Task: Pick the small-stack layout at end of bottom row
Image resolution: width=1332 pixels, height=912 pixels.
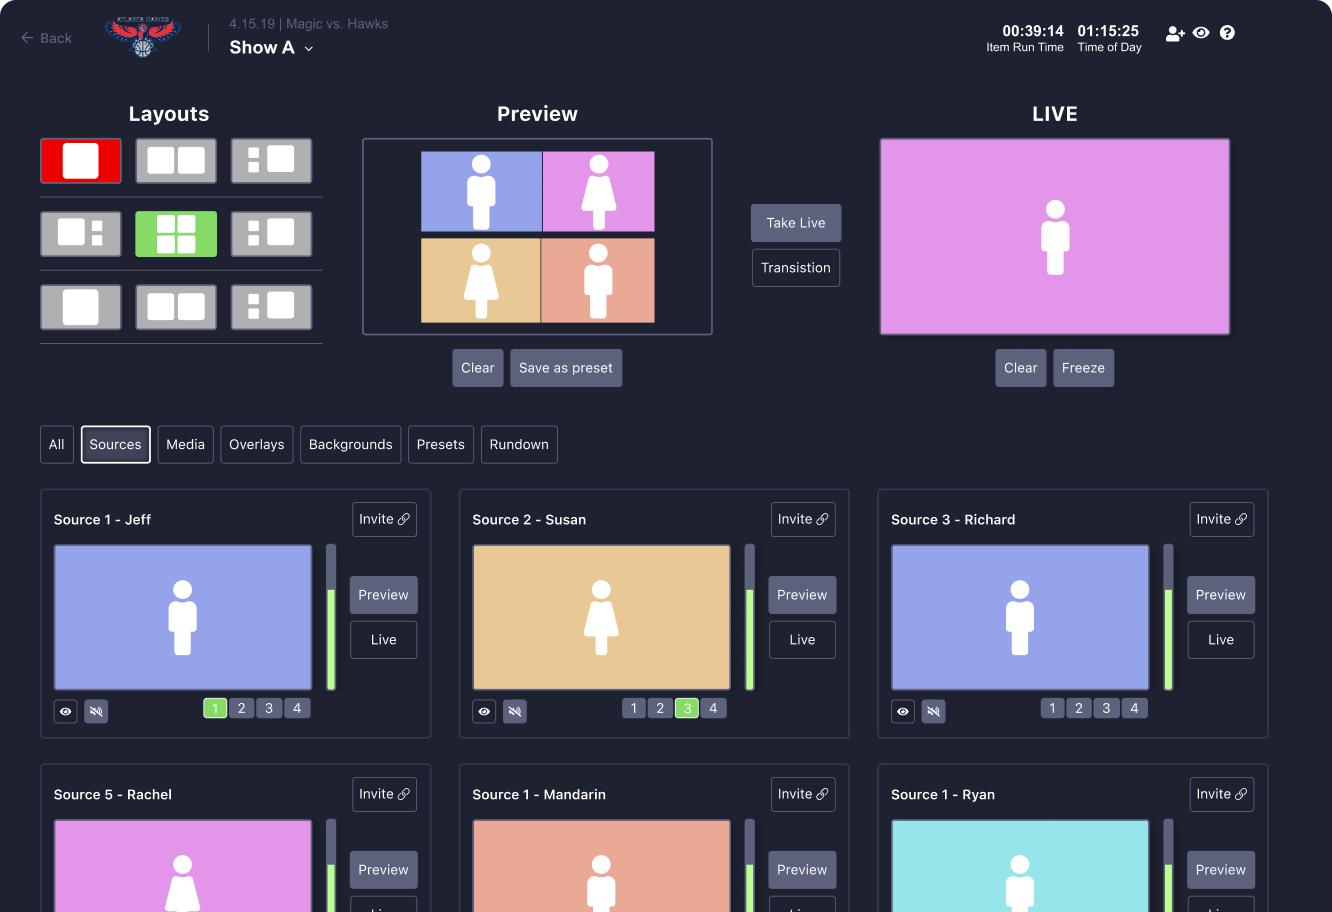Action: [x=271, y=307]
